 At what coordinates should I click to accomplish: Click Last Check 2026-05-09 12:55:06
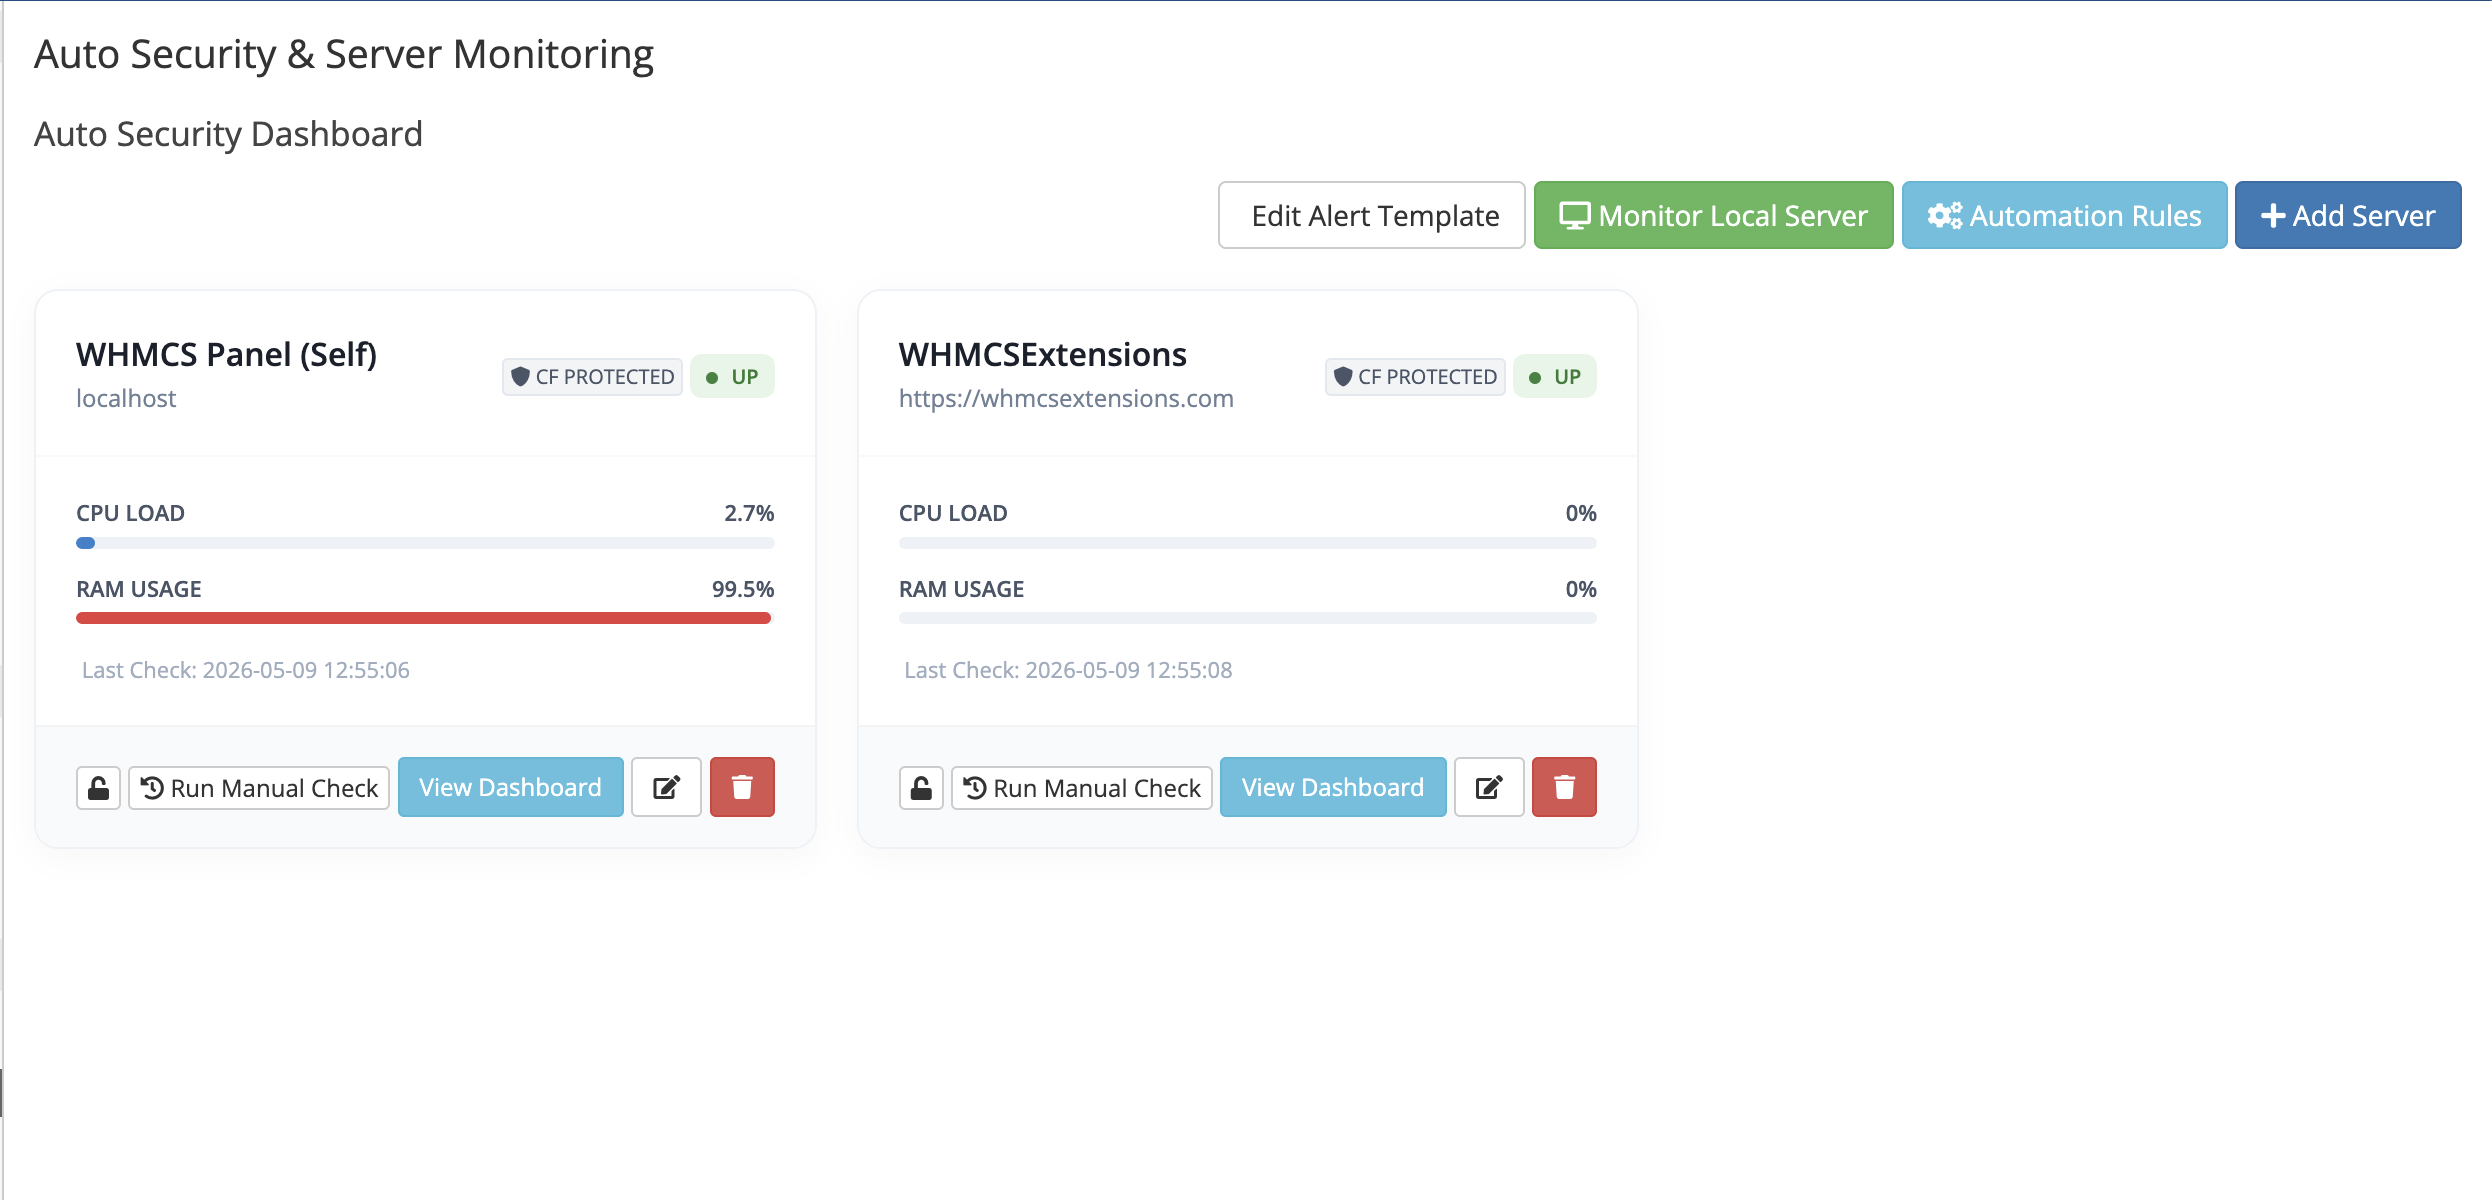coord(246,670)
